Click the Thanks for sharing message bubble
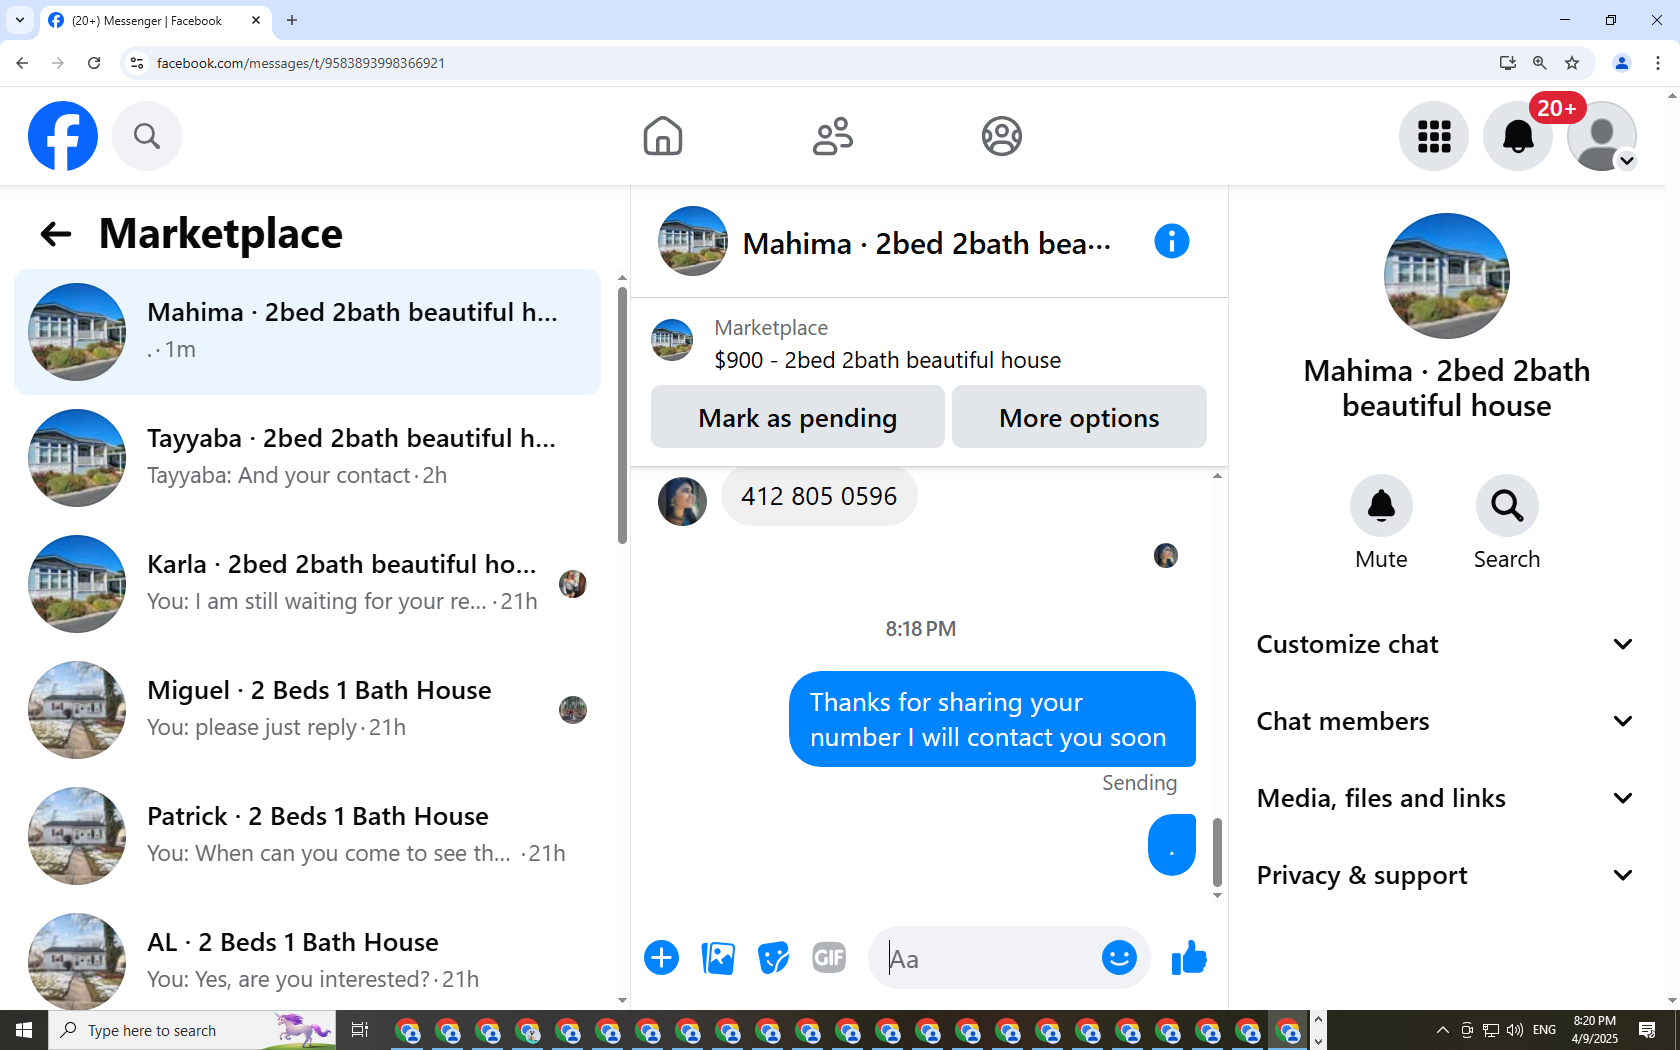The image size is (1680, 1050). tap(992, 719)
